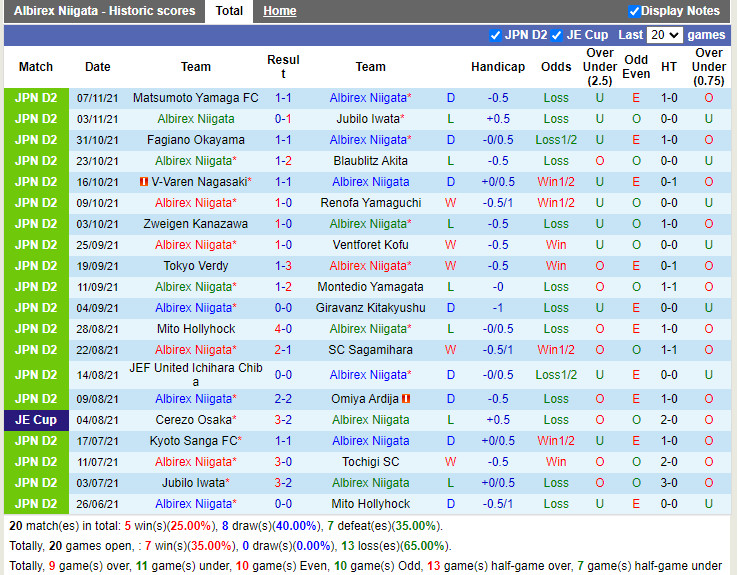Click the Match column header
This screenshot has width=738, height=575.
click(36, 67)
